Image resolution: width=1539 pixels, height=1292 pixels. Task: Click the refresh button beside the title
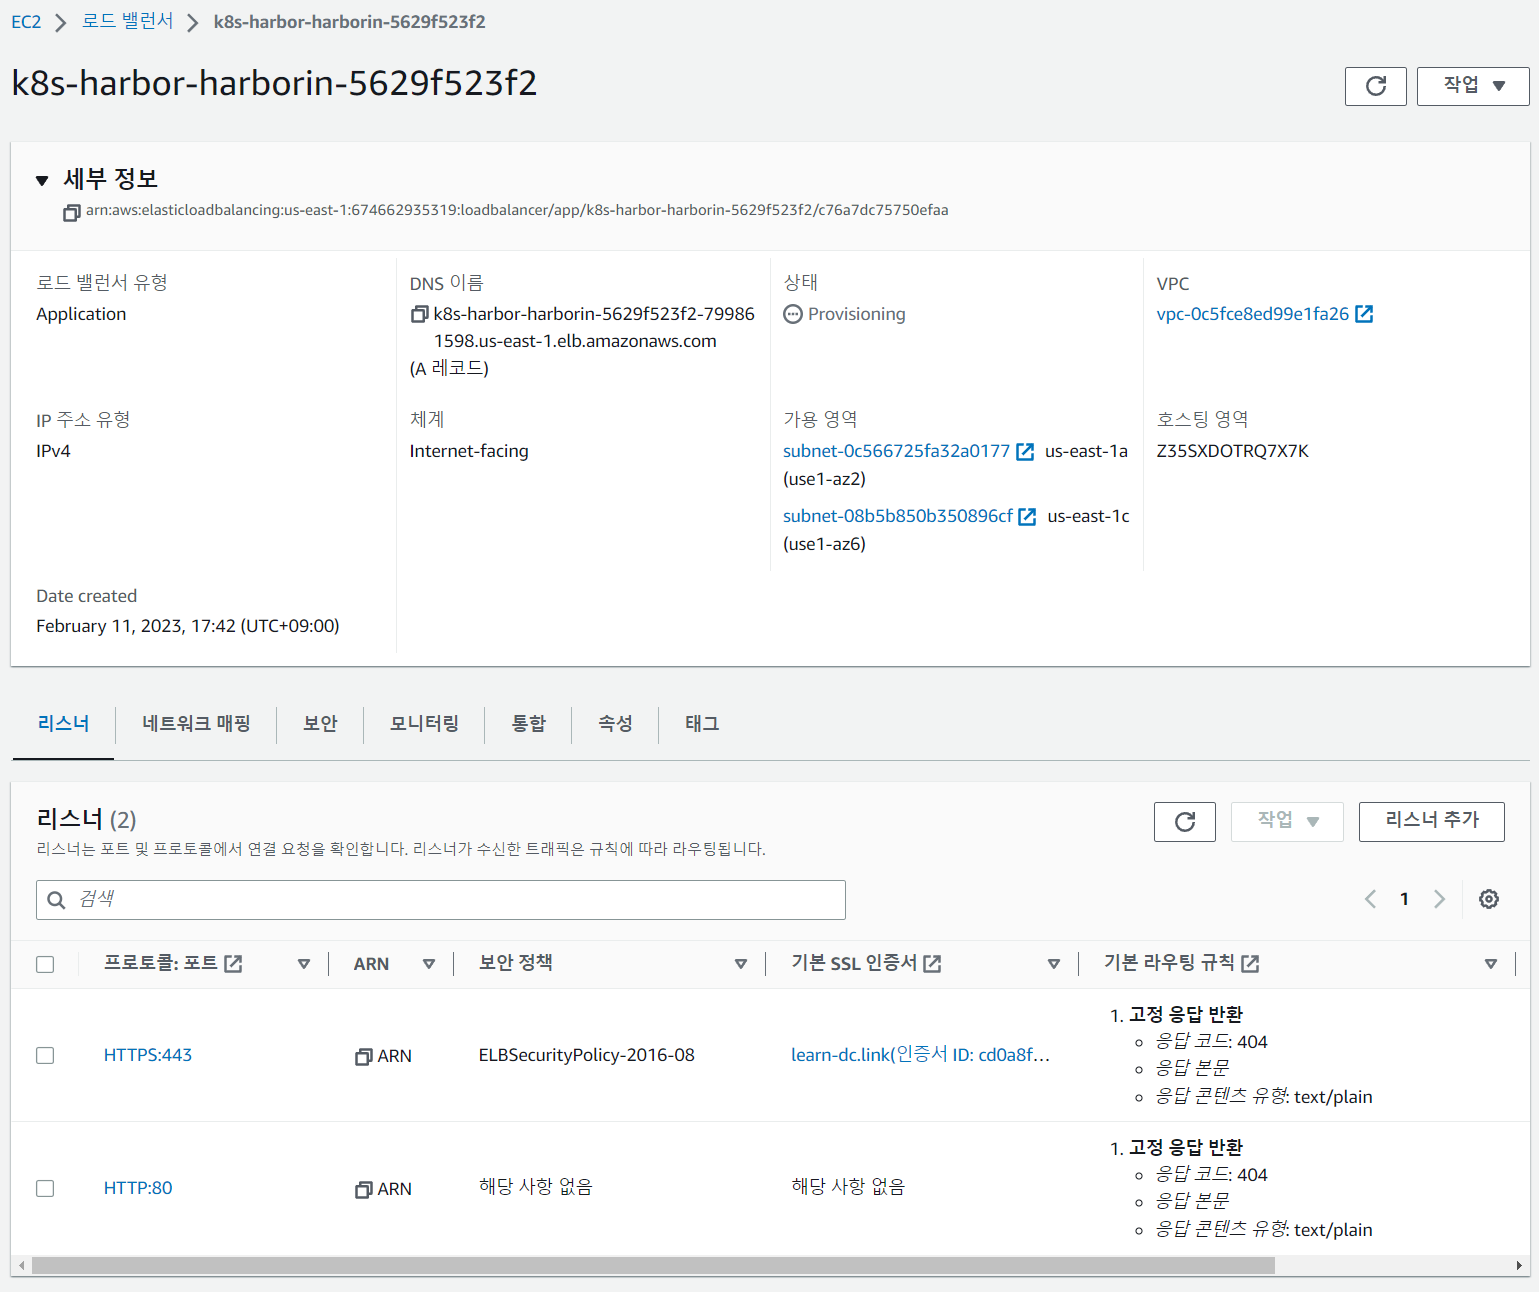(1375, 86)
